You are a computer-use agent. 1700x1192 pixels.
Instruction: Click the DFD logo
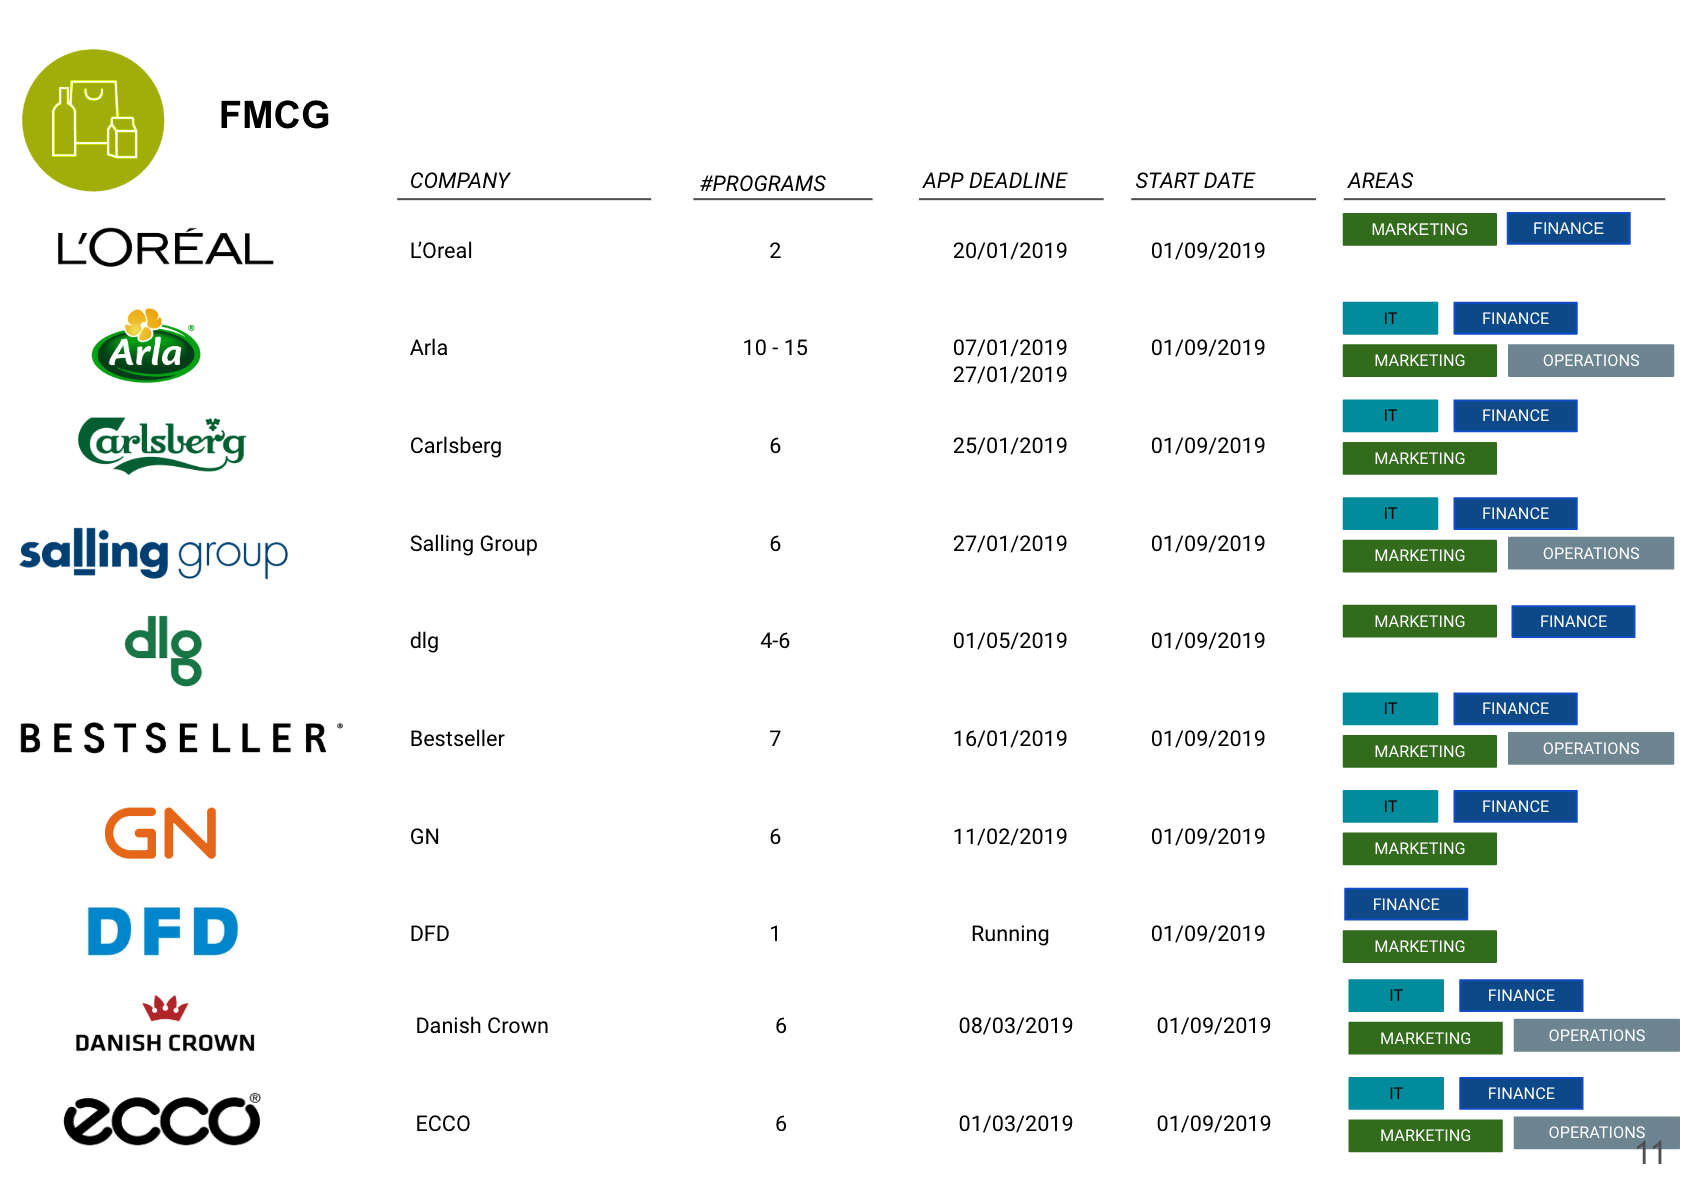click(x=163, y=931)
